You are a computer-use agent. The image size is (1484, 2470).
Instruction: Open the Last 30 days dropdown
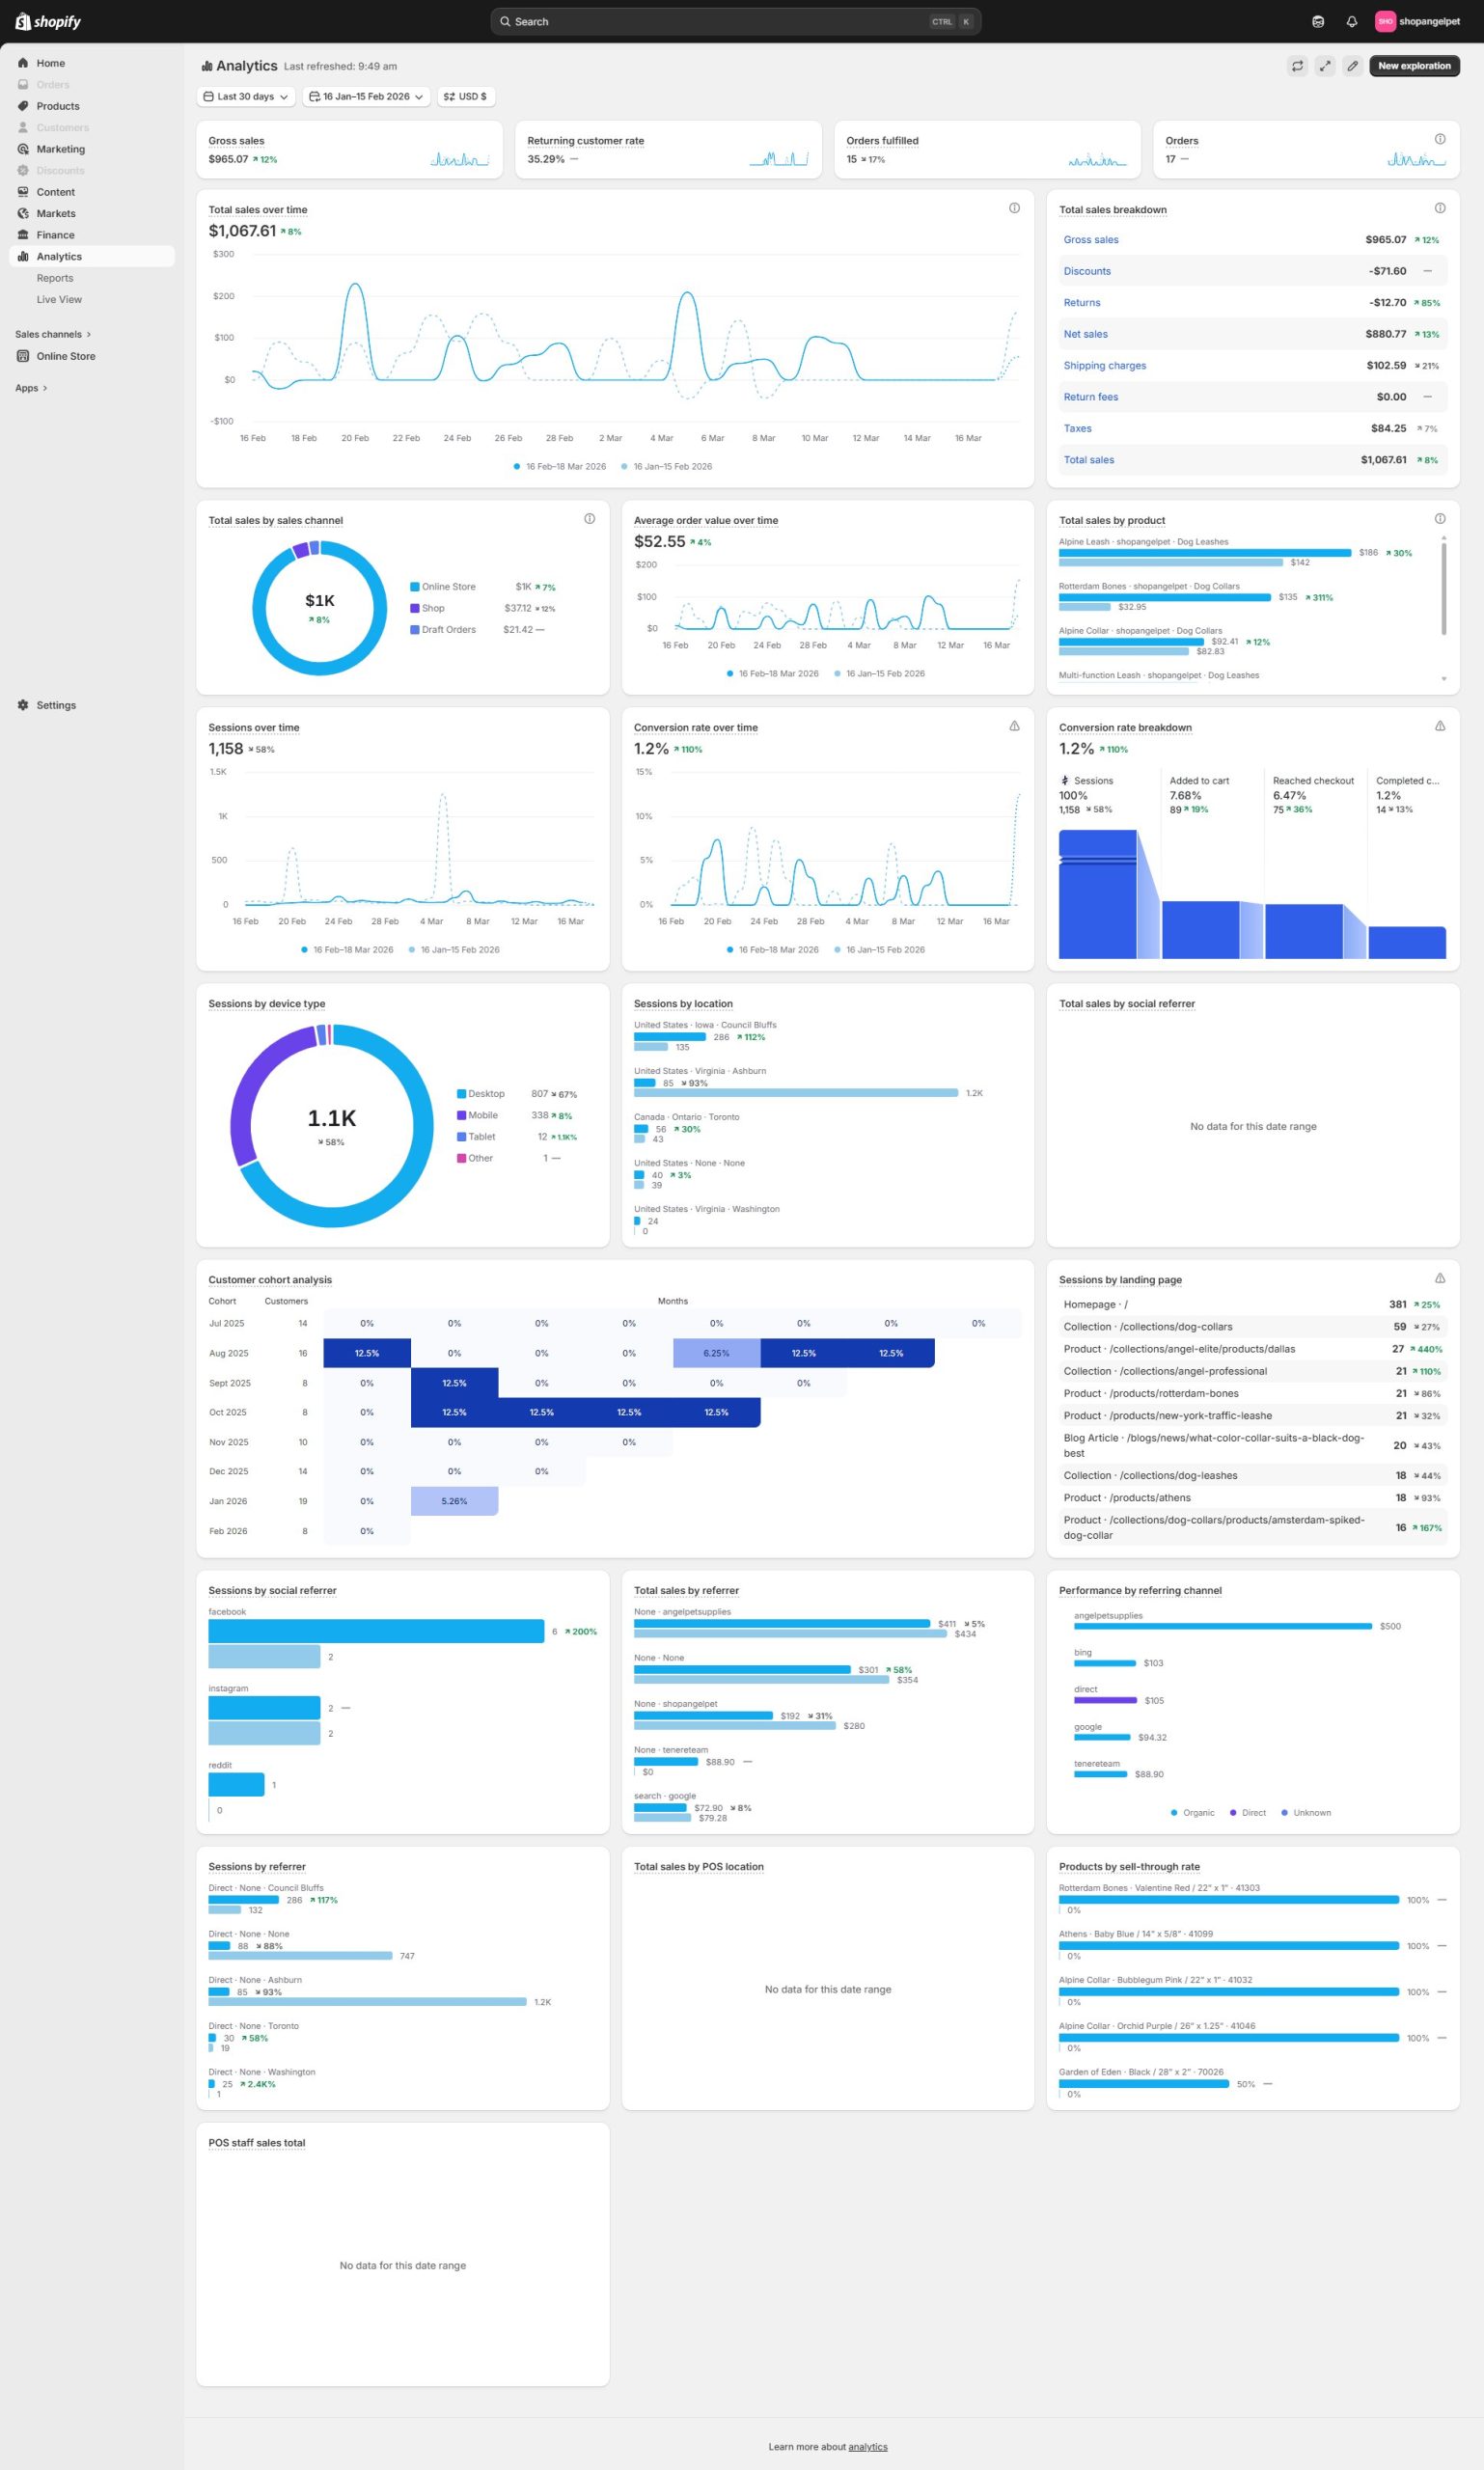click(x=246, y=97)
